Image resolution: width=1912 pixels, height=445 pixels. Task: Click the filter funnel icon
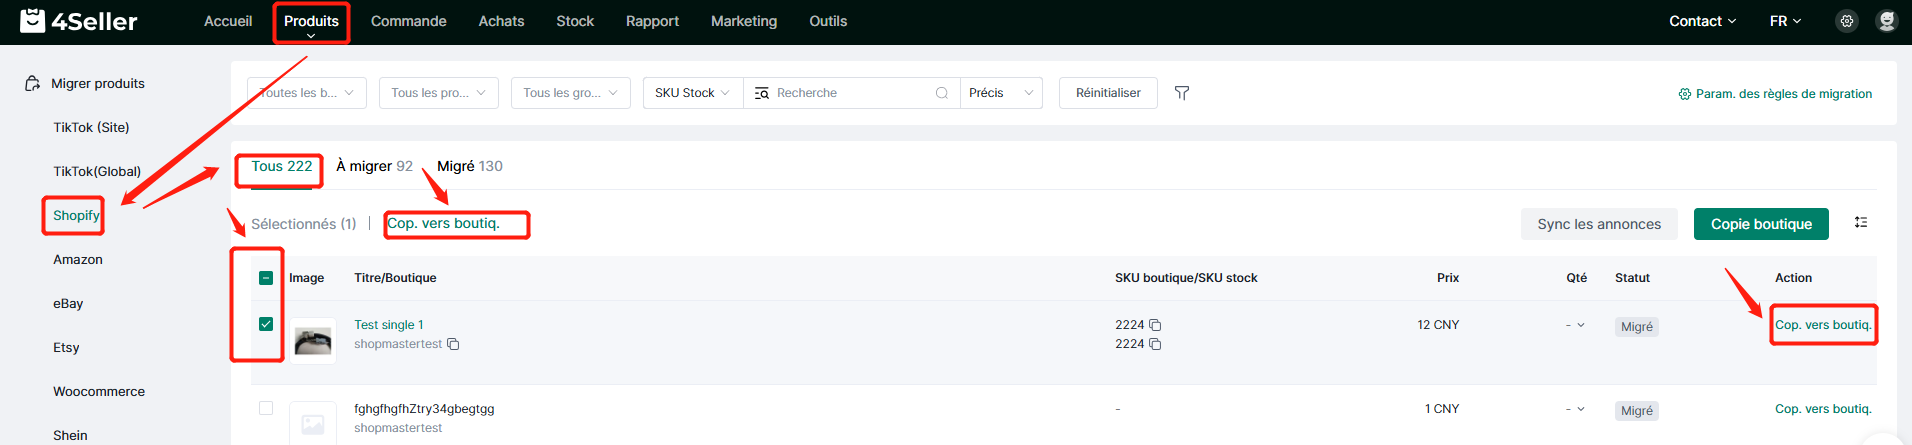coord(1182,93)
